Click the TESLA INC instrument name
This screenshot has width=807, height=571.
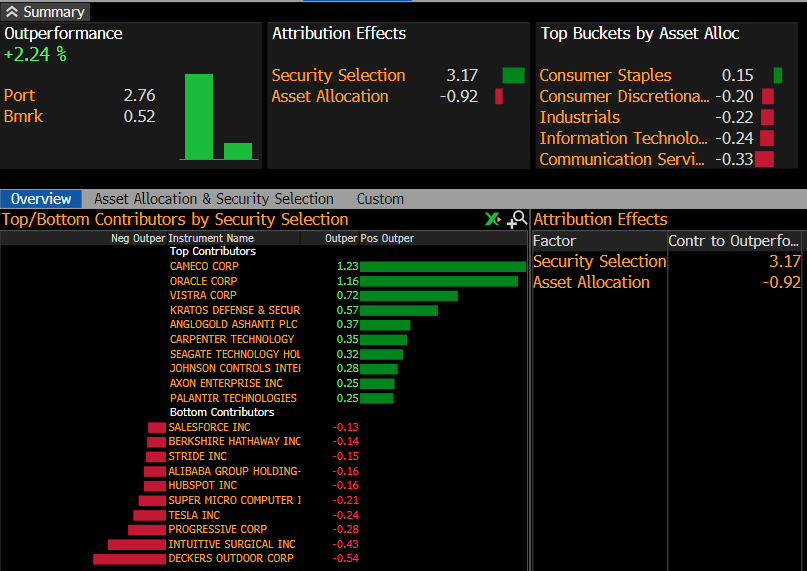click(x=194, y=515)
